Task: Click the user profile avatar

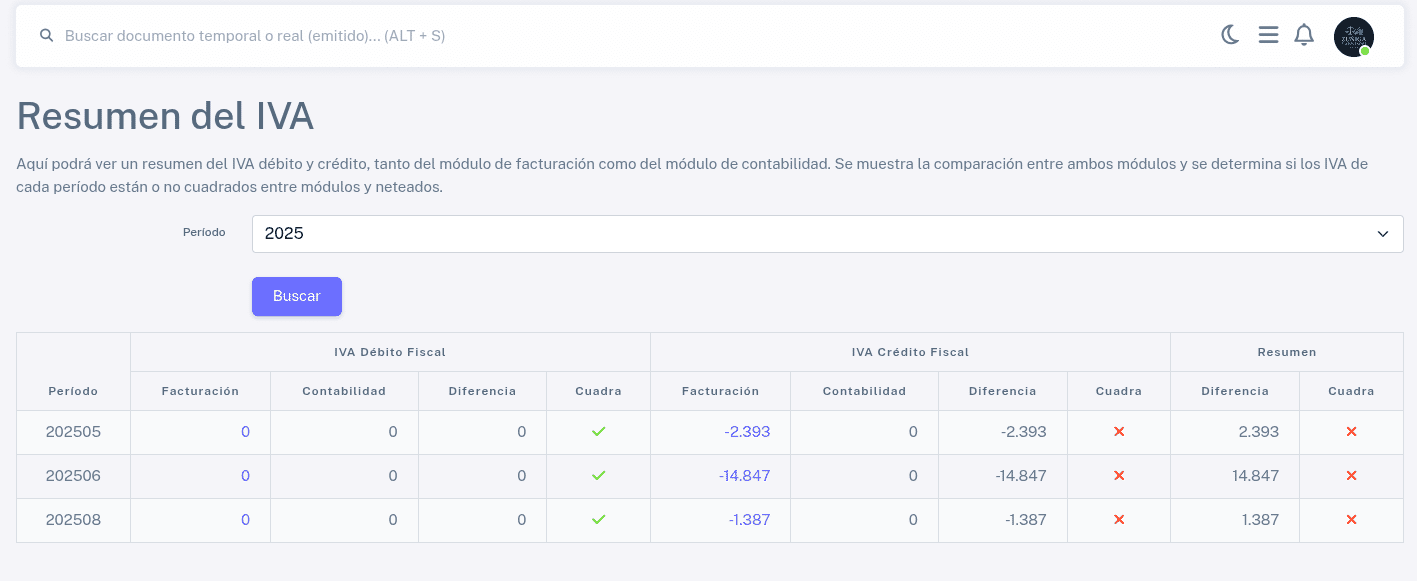Action: pos(1353,37)
